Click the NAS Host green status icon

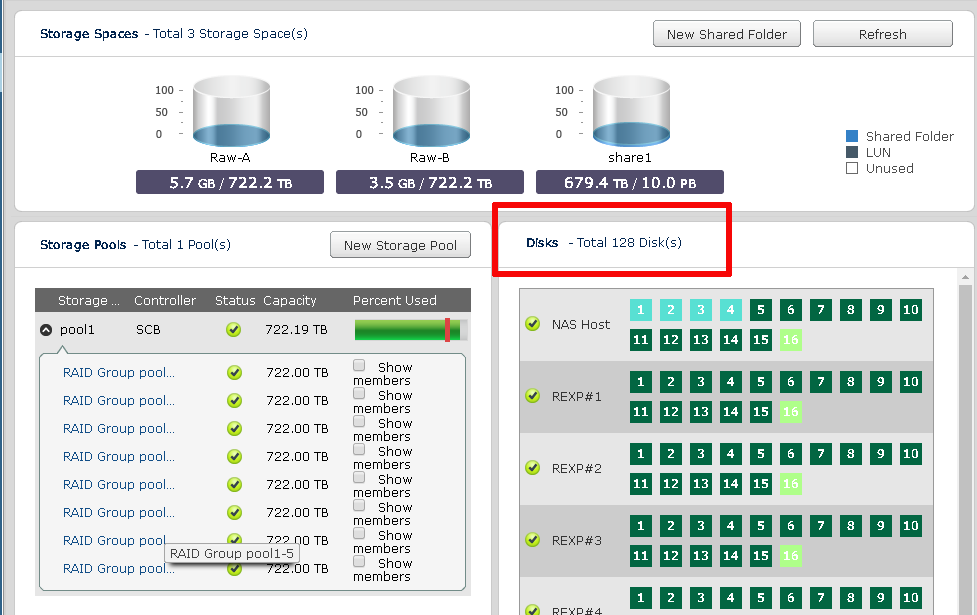click(532, 323)
